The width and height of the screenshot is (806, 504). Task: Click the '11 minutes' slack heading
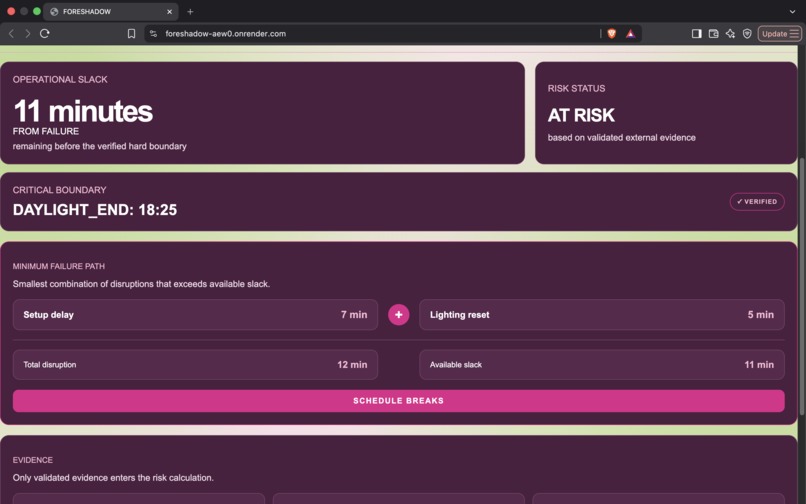pyautogui.click(x=83, y=111)
